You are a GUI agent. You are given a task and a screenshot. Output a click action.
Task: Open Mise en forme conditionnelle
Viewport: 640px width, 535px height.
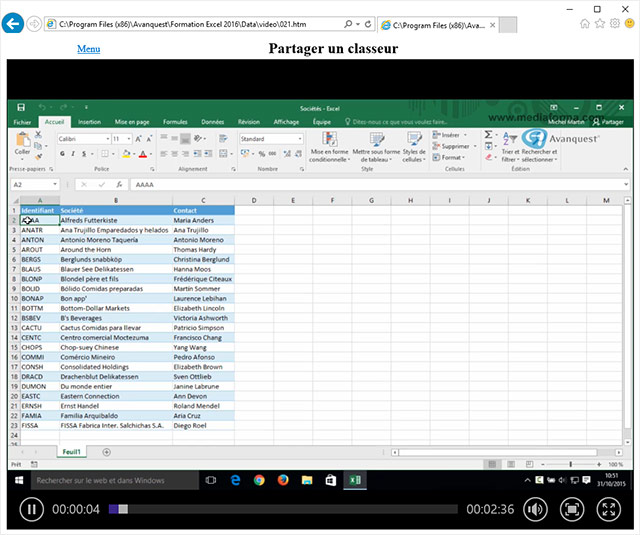(329, 147)
